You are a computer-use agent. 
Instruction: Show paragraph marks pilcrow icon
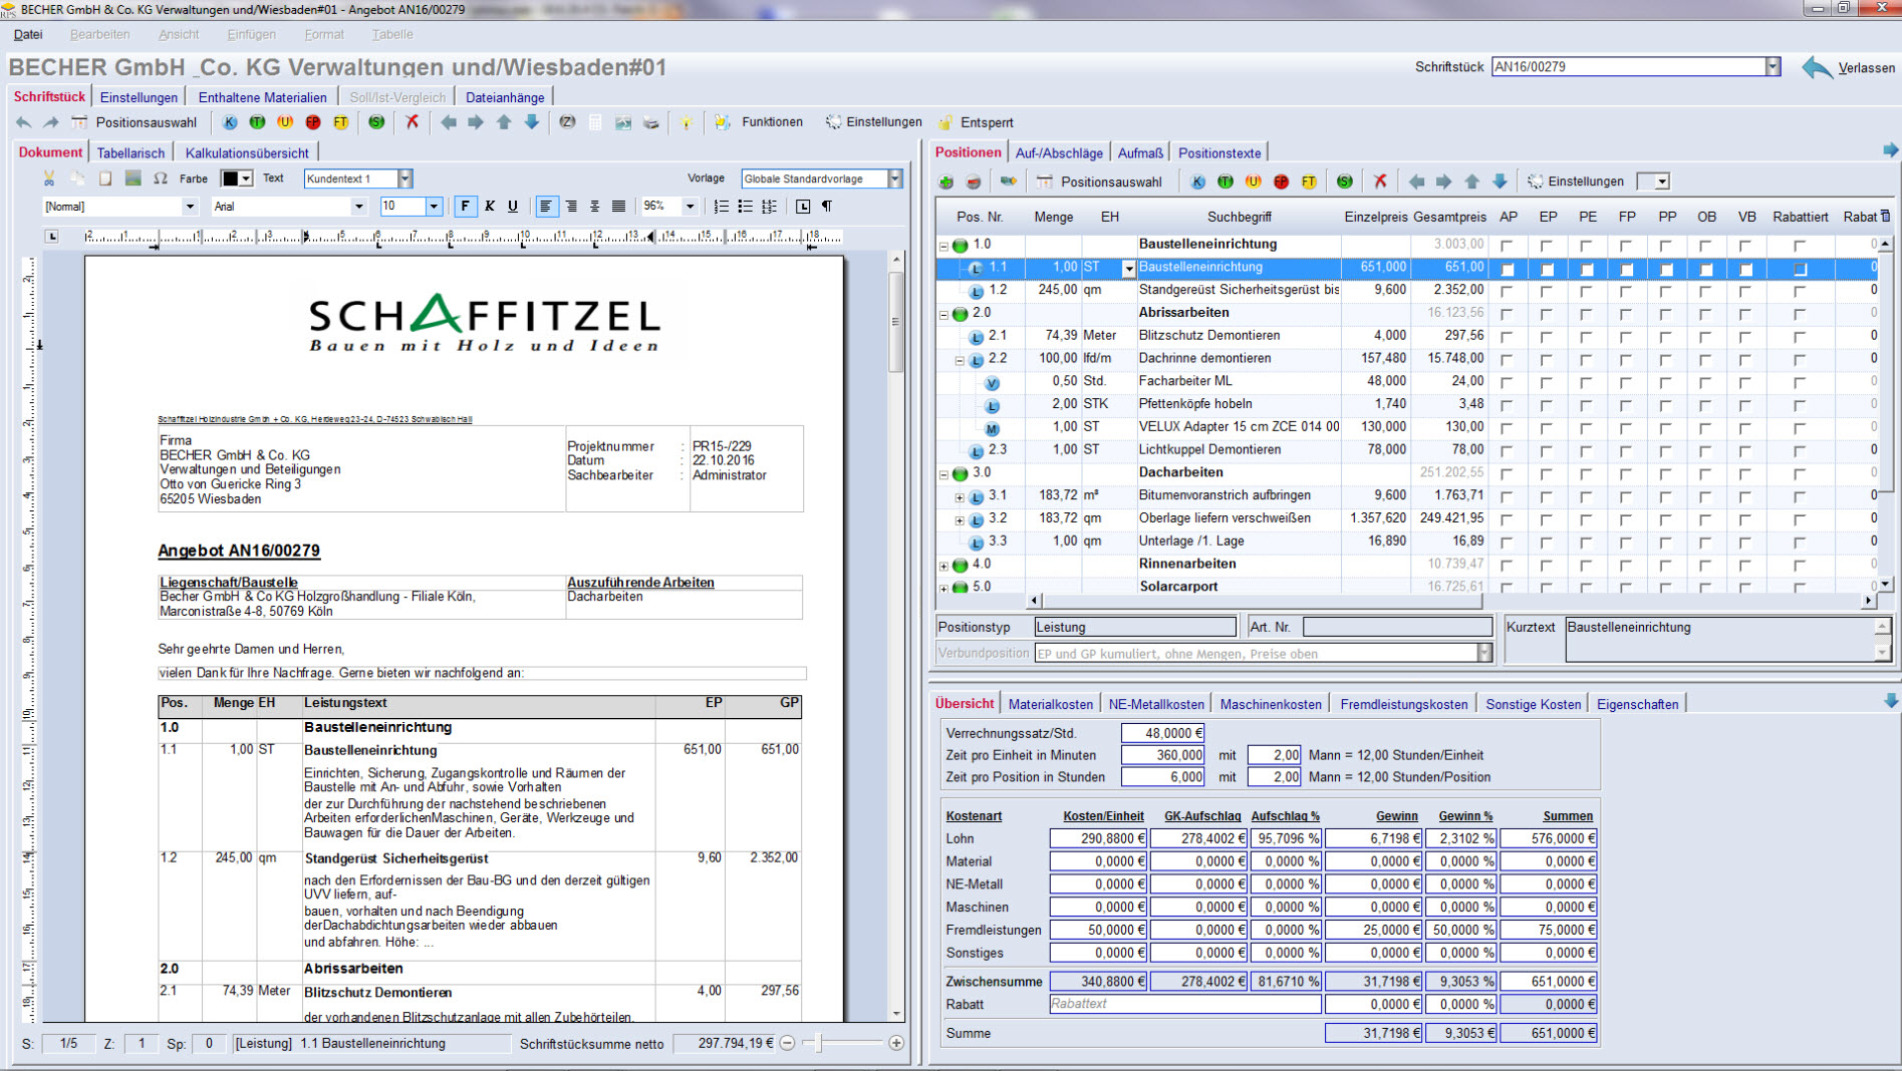[827, 206]
